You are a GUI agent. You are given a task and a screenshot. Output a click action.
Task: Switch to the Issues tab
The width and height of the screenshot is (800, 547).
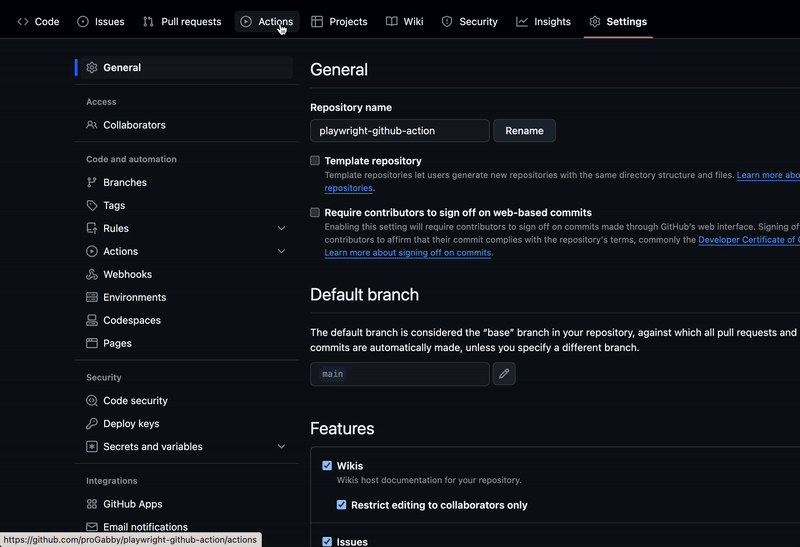coord(101,21)
